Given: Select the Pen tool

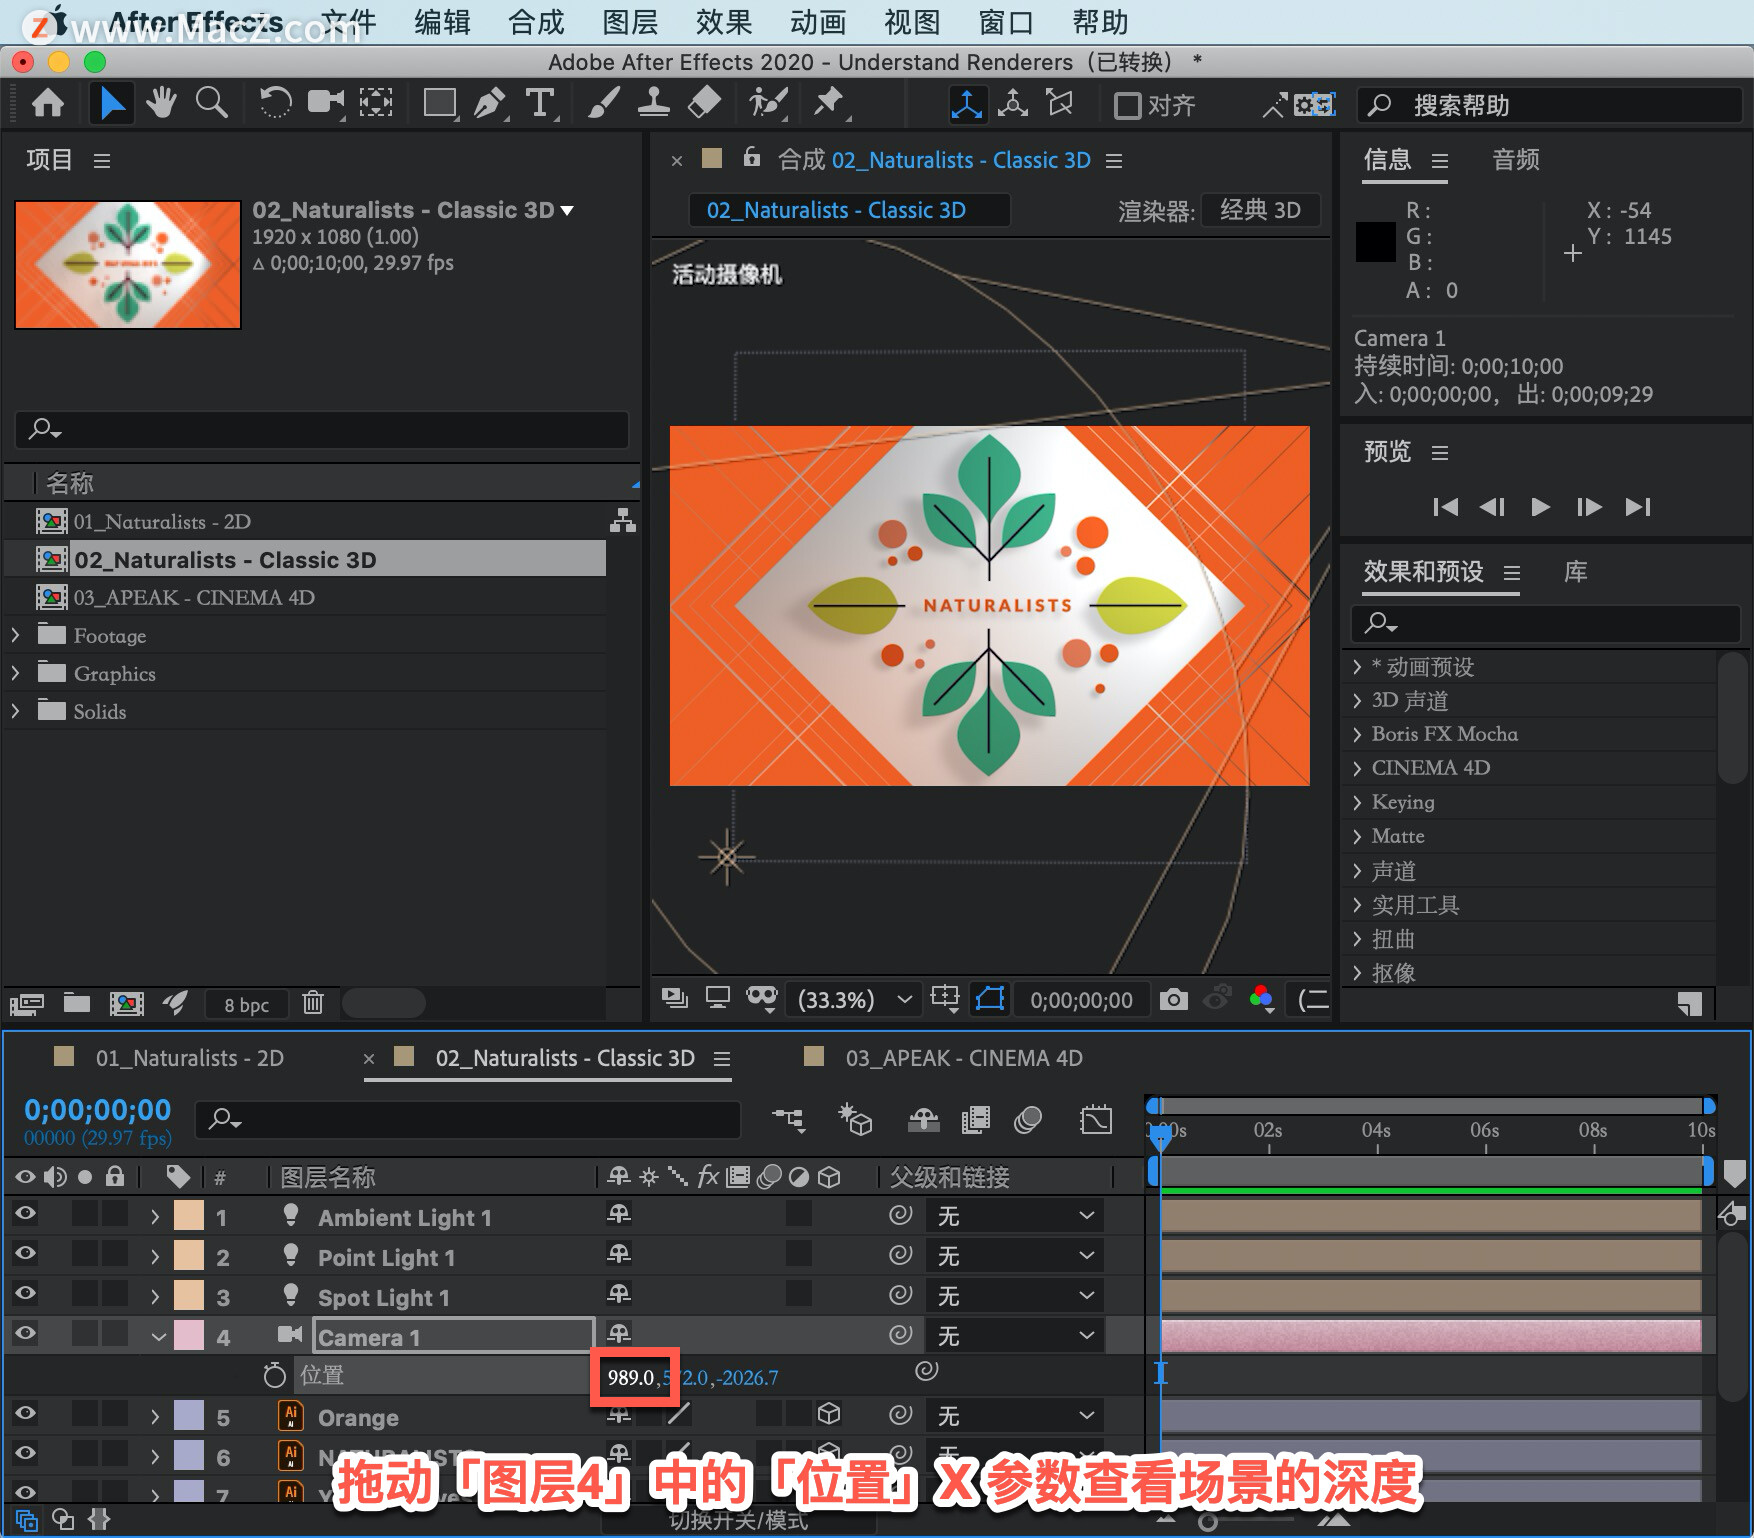Looking at the screenshot, I should (x=489, y=103).
